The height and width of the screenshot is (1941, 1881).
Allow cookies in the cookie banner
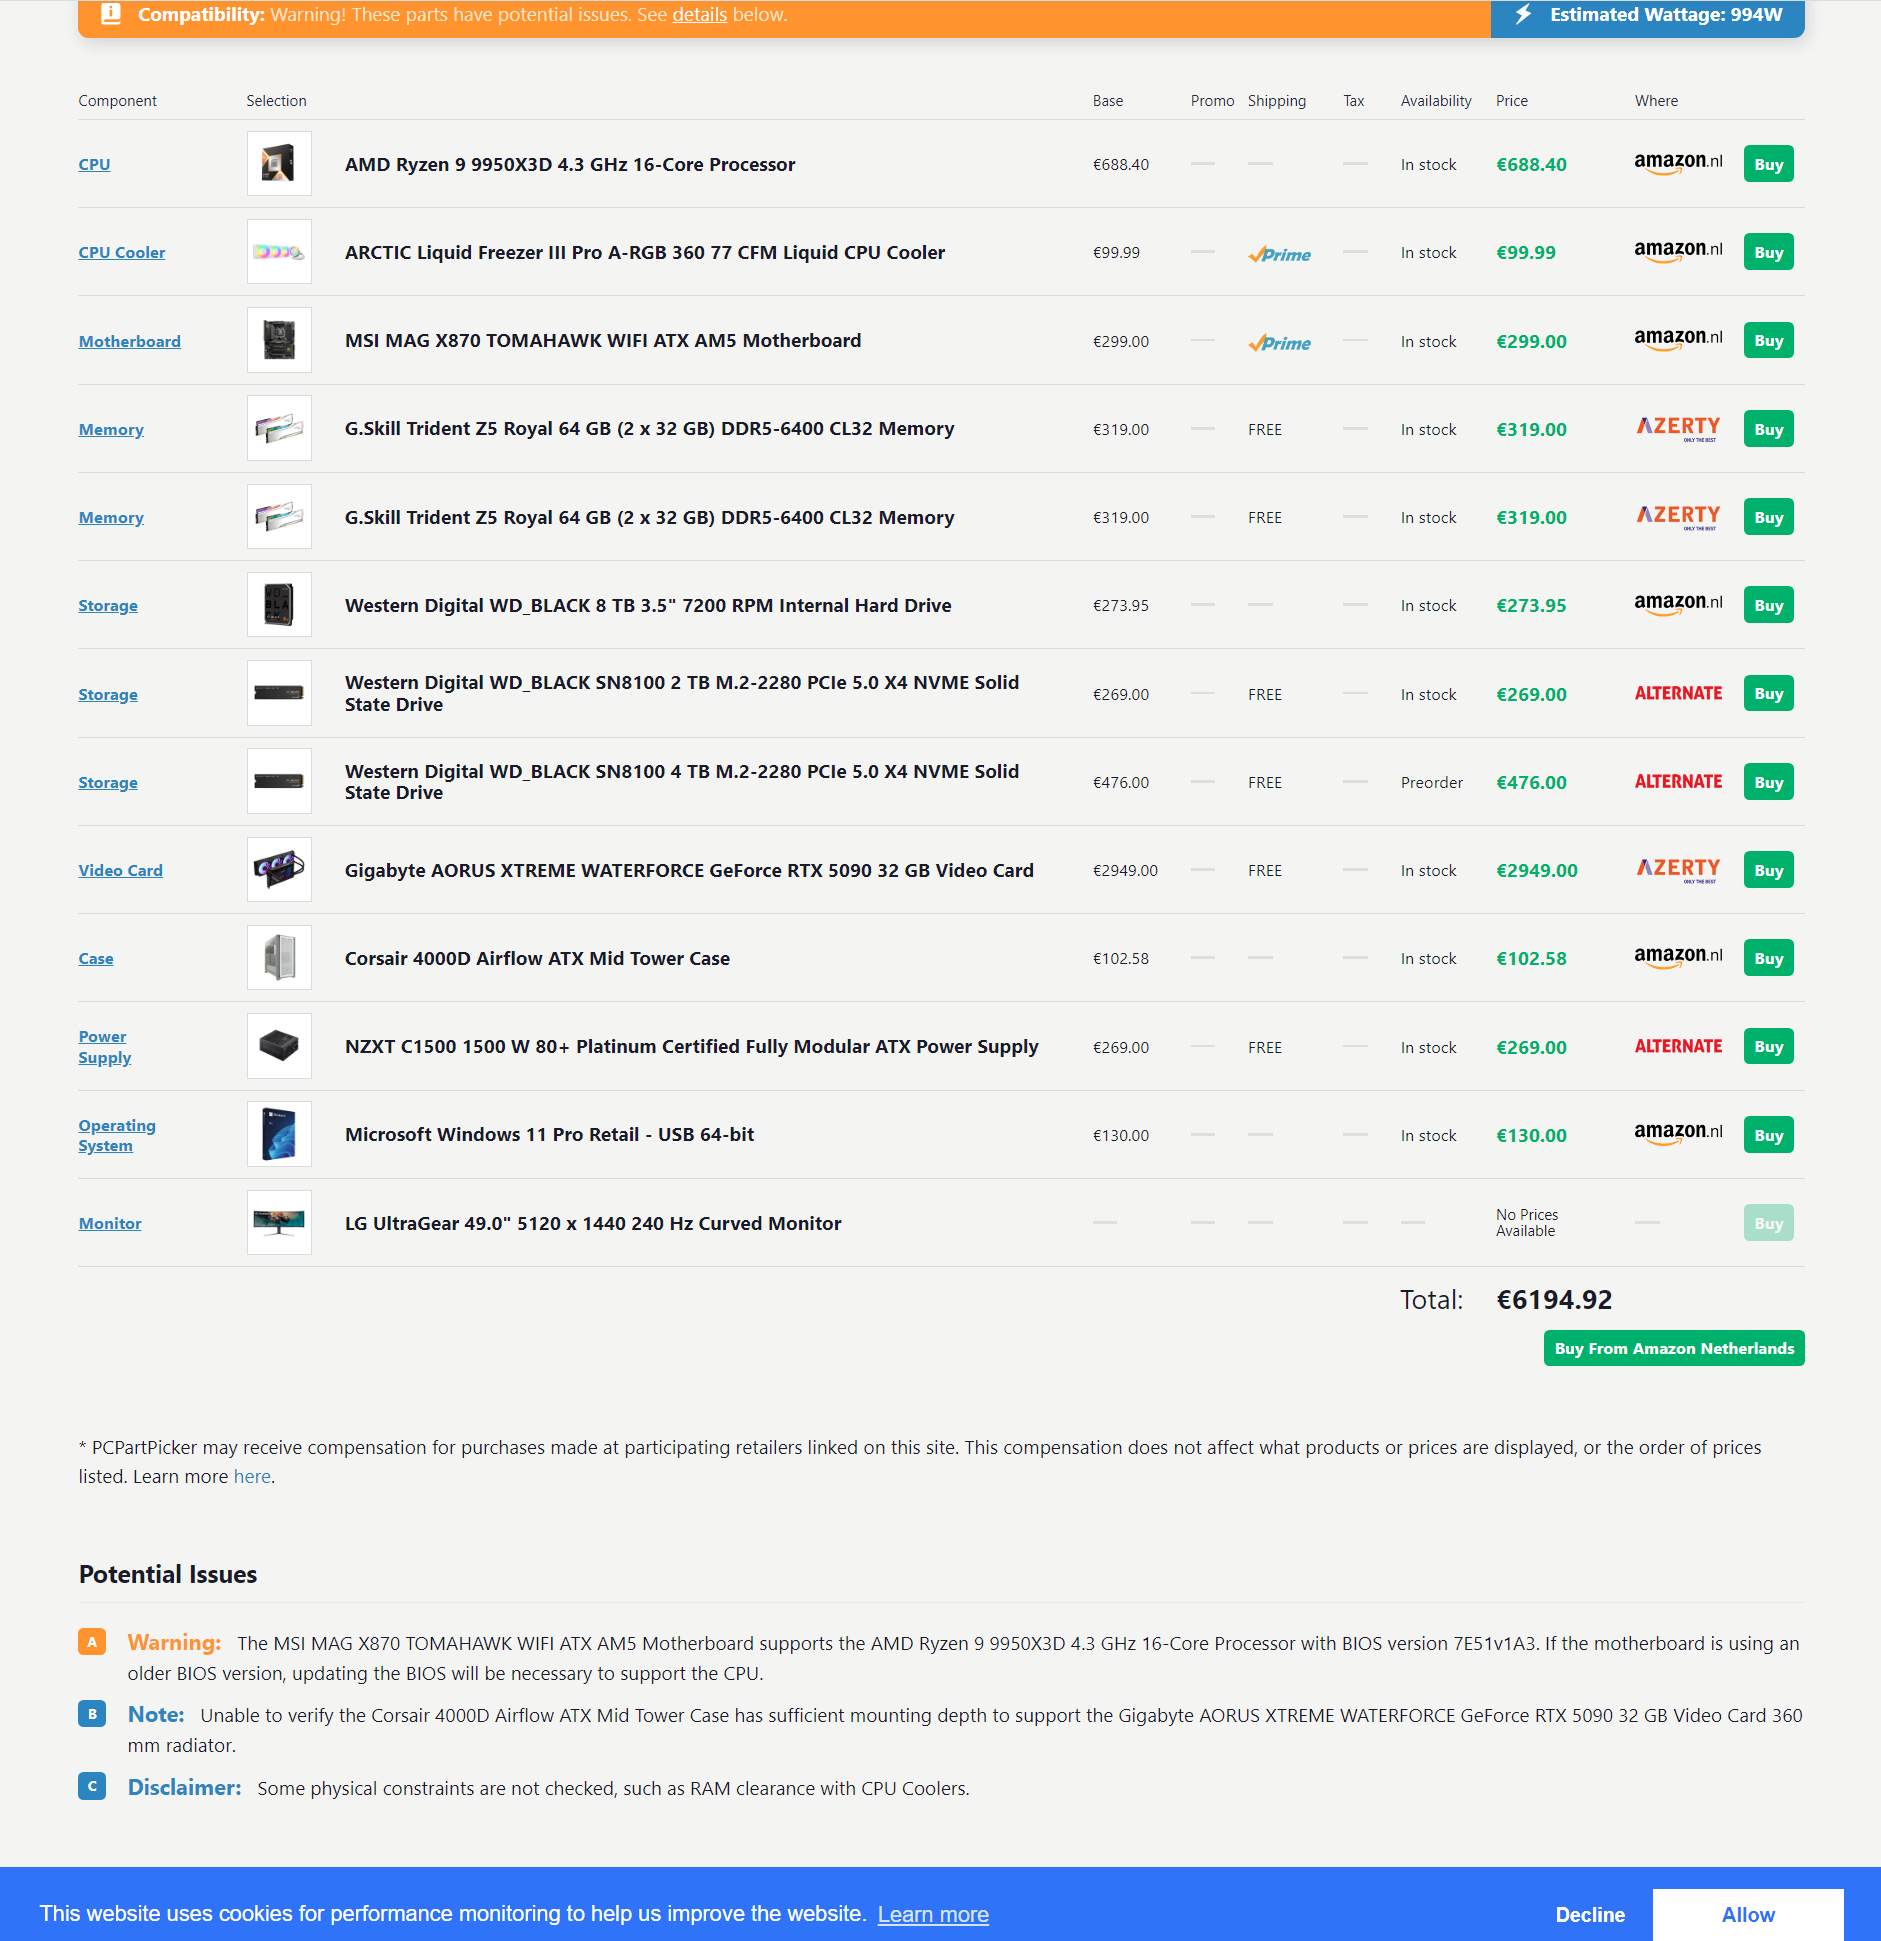1748,1914
